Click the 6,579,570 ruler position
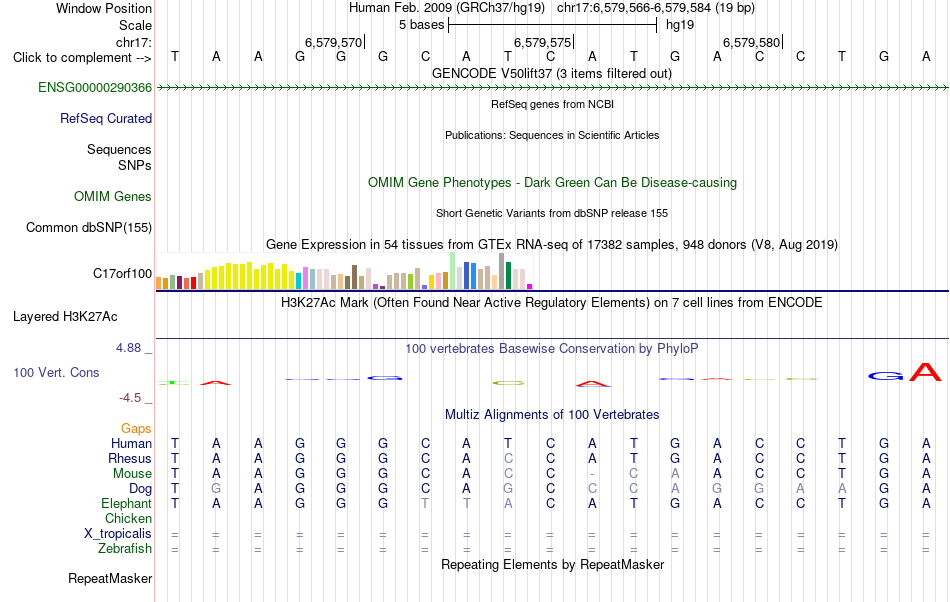This screenshot has height=602, width=950. pos(333,42)
